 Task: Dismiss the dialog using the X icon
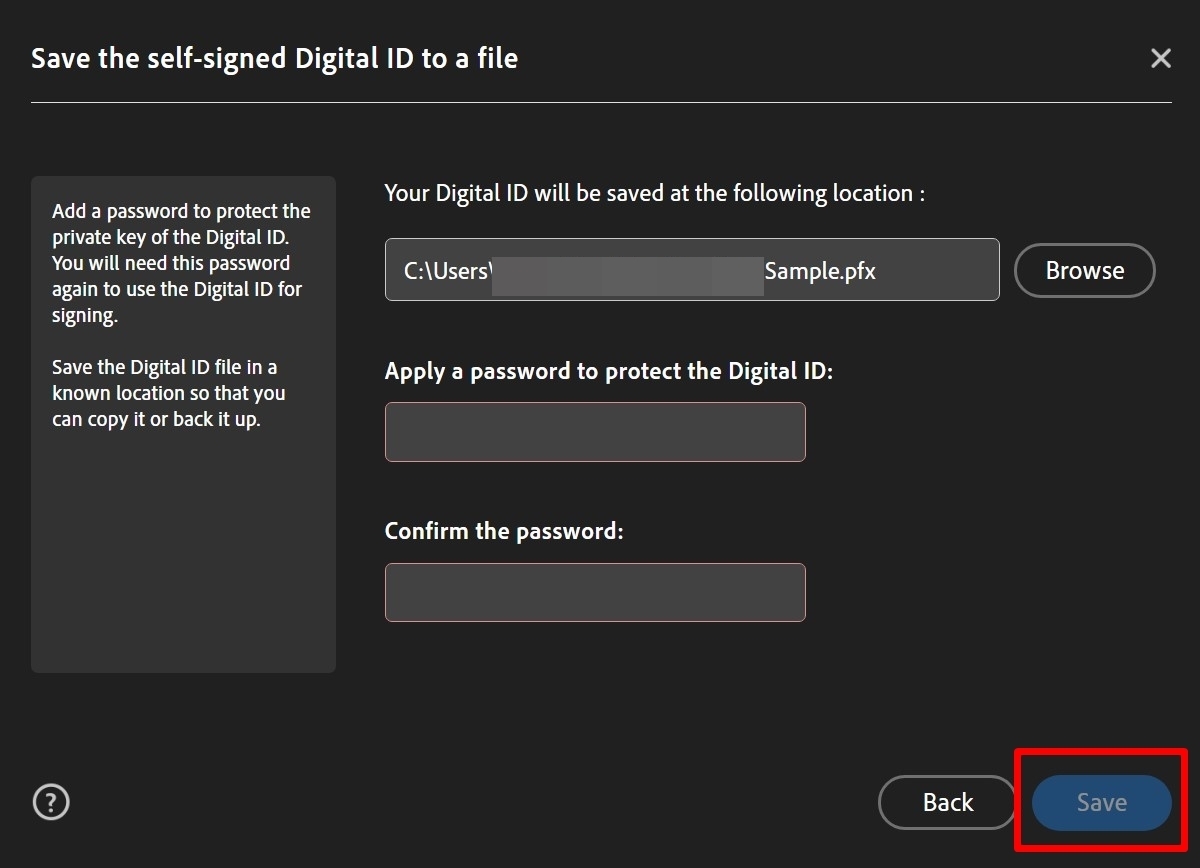click(1160, 57)
